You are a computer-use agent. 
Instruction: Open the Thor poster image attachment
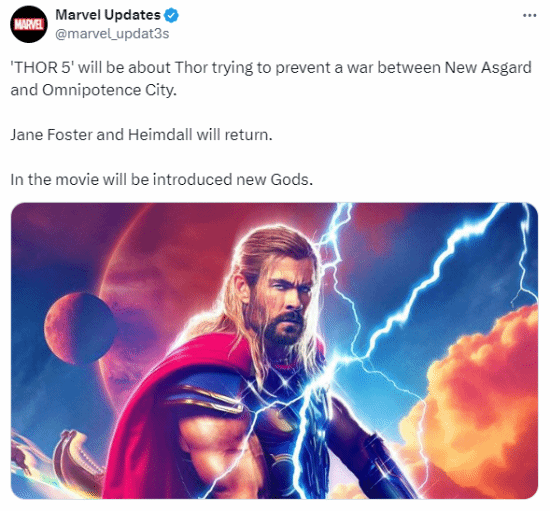pos(274,350)
